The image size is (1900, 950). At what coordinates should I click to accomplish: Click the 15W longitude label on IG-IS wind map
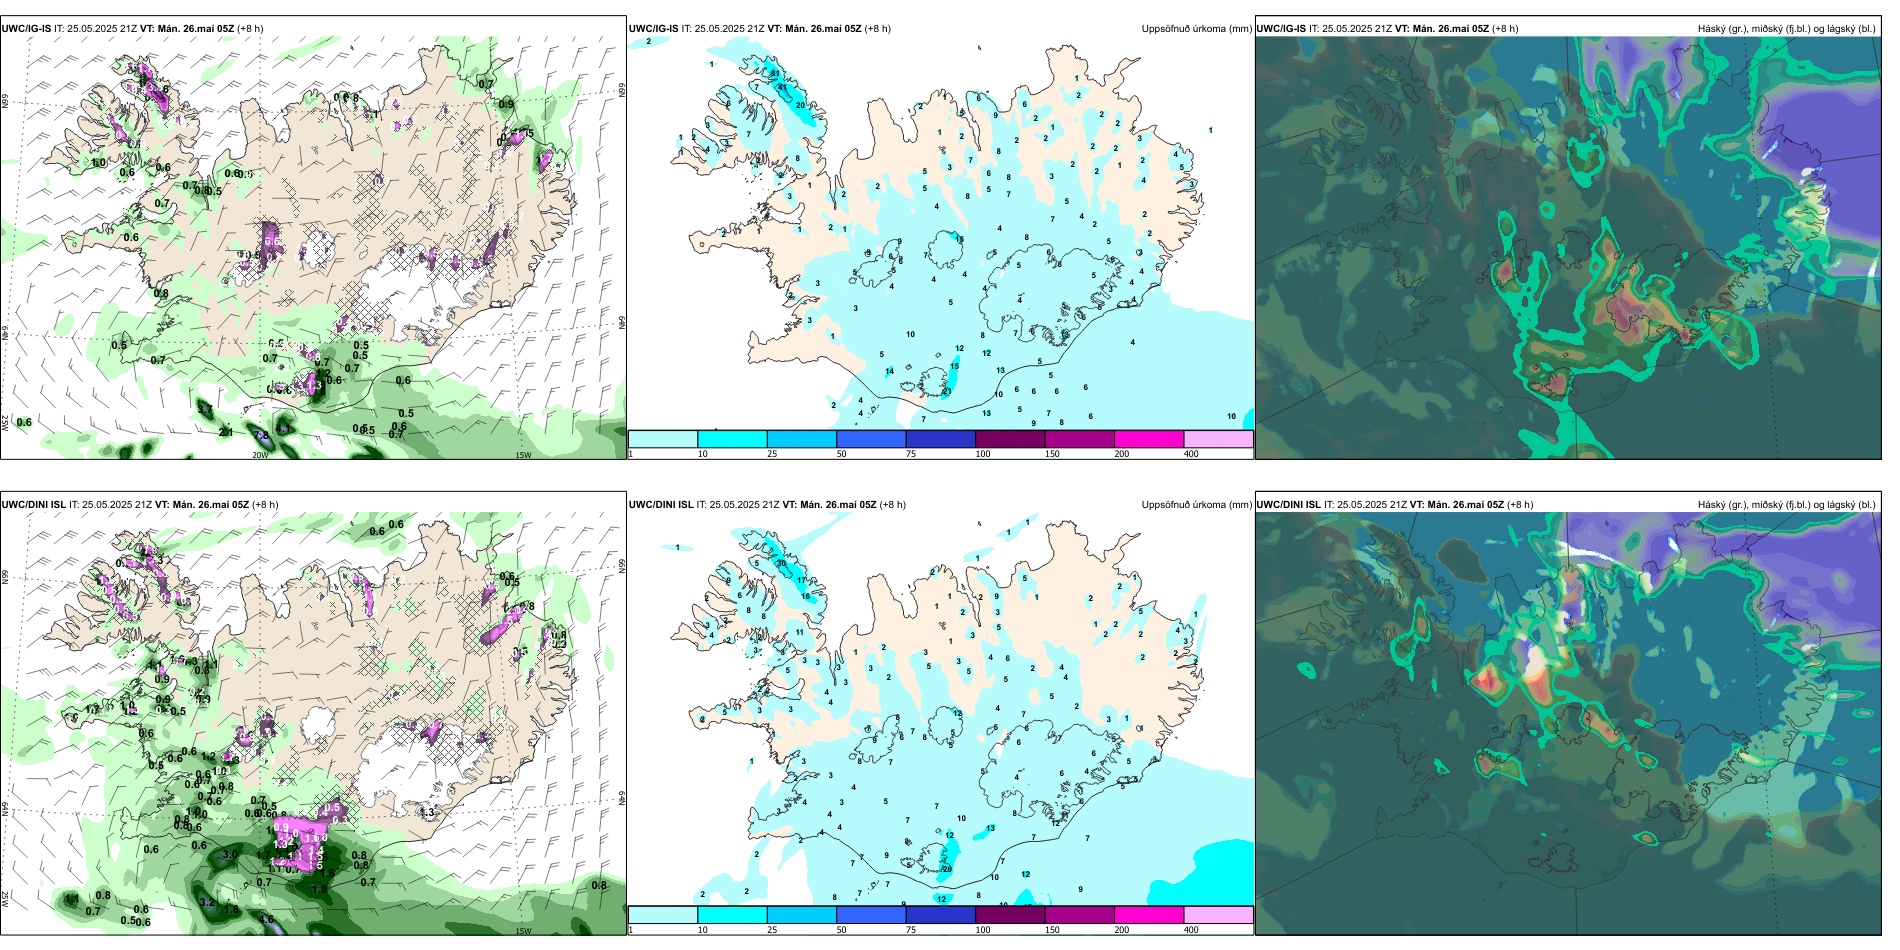pyautogui.click(x=523, y=455)
